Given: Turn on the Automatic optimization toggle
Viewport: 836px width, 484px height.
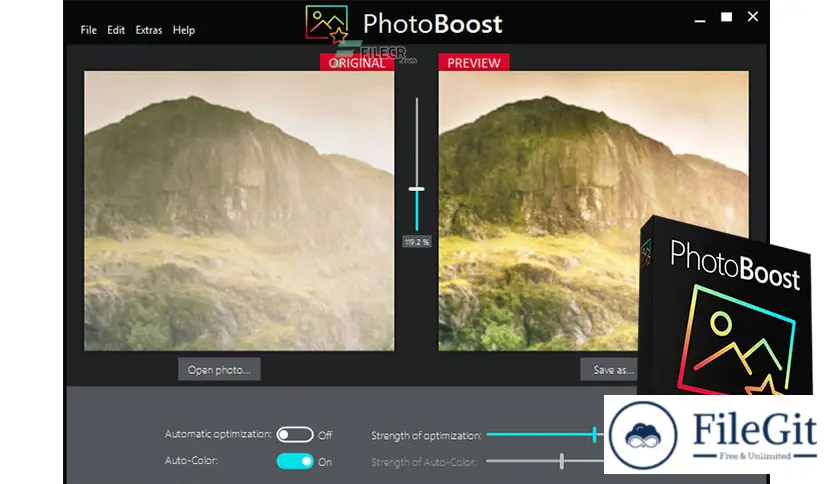Looking at the screenshot, I should click(x=295, y=435).
